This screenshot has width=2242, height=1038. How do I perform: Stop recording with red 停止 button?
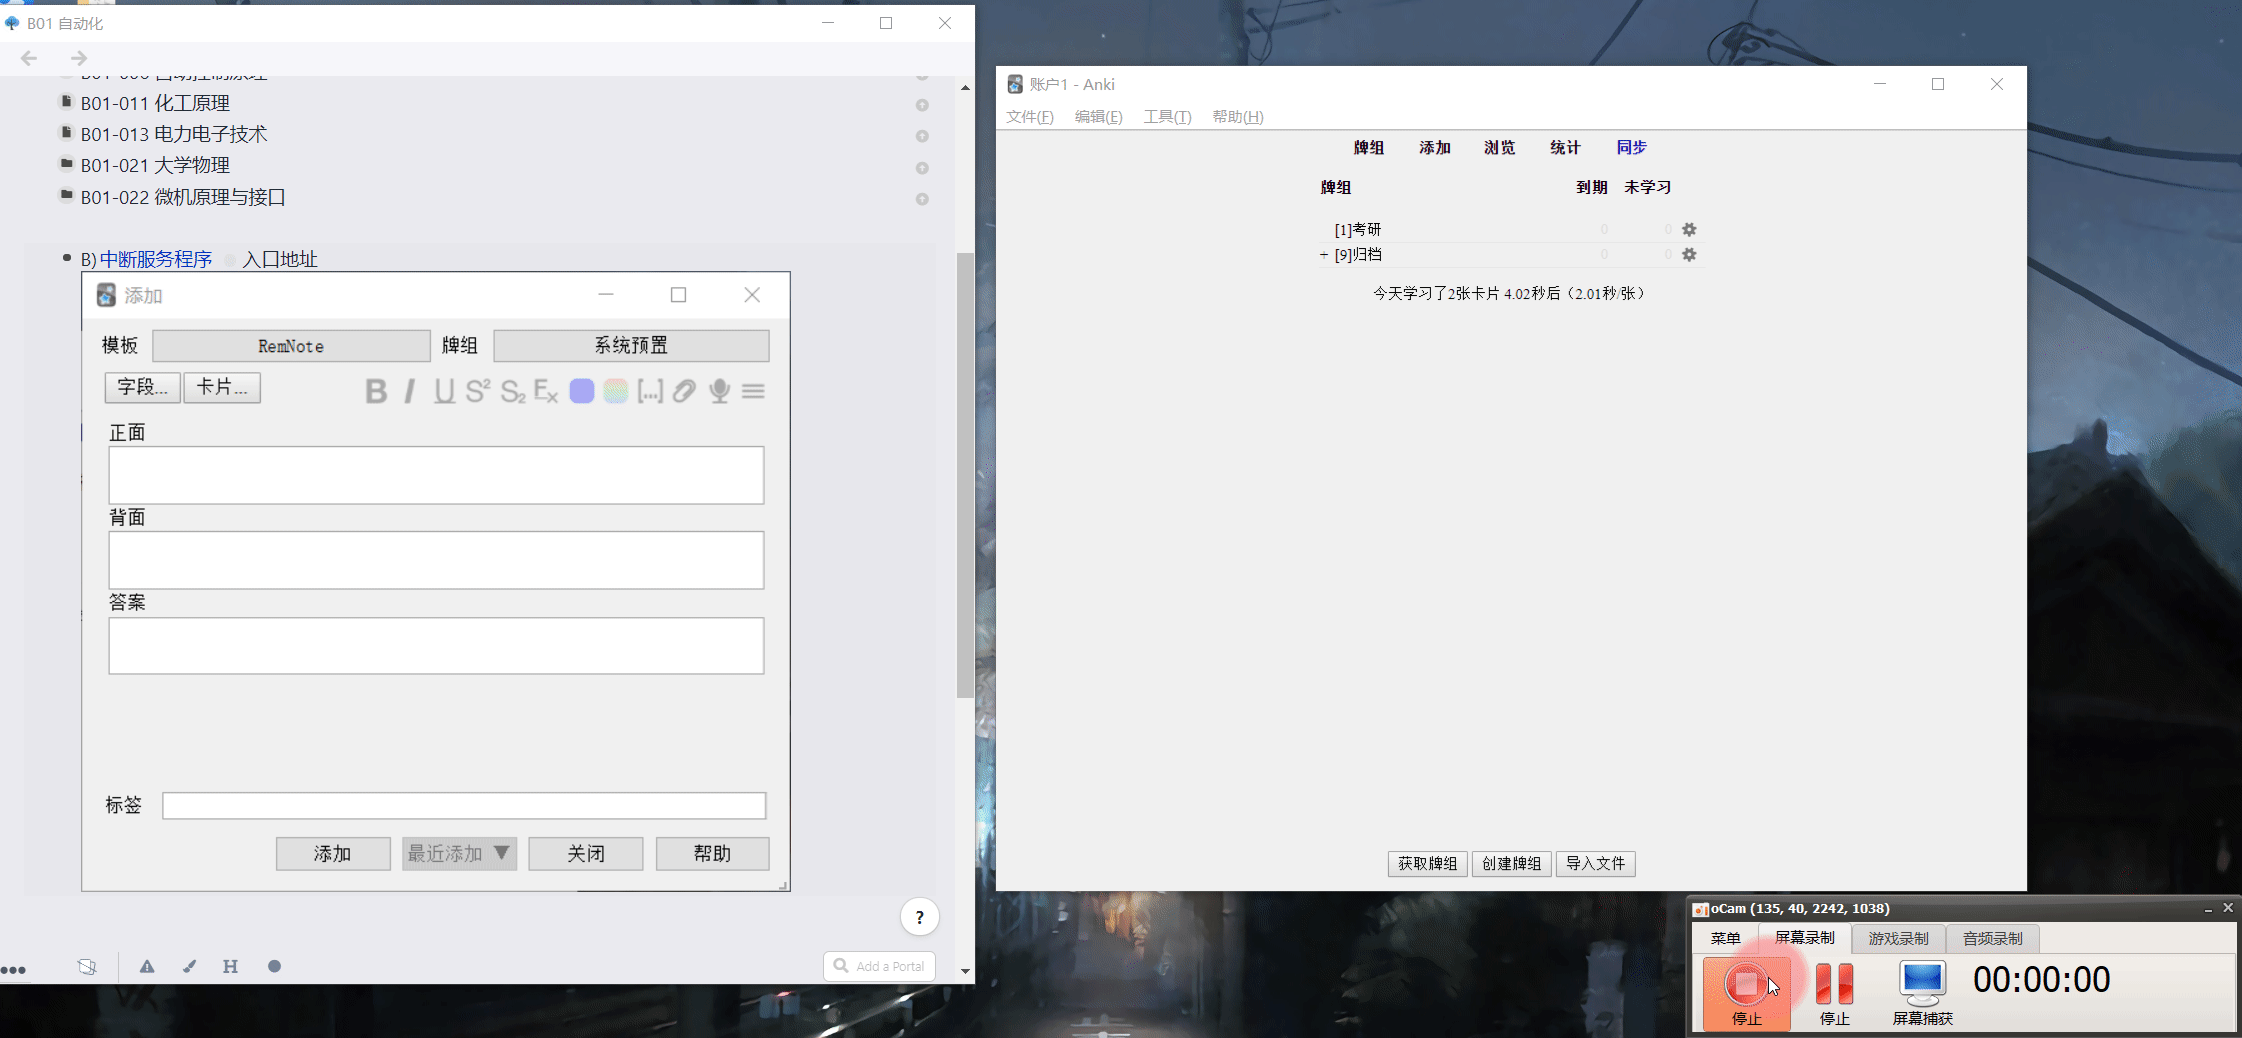1746,993
